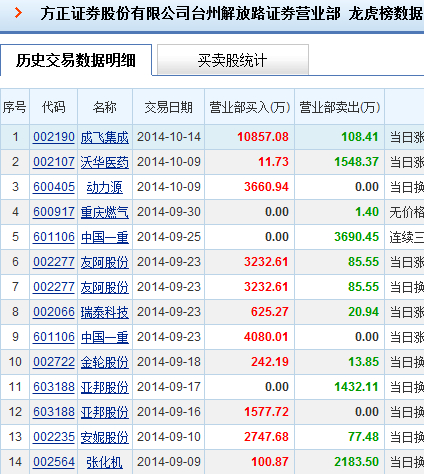
Task: Click the orange arrow beside the page title
Action: pyautogui.click(x=18, y=13)
